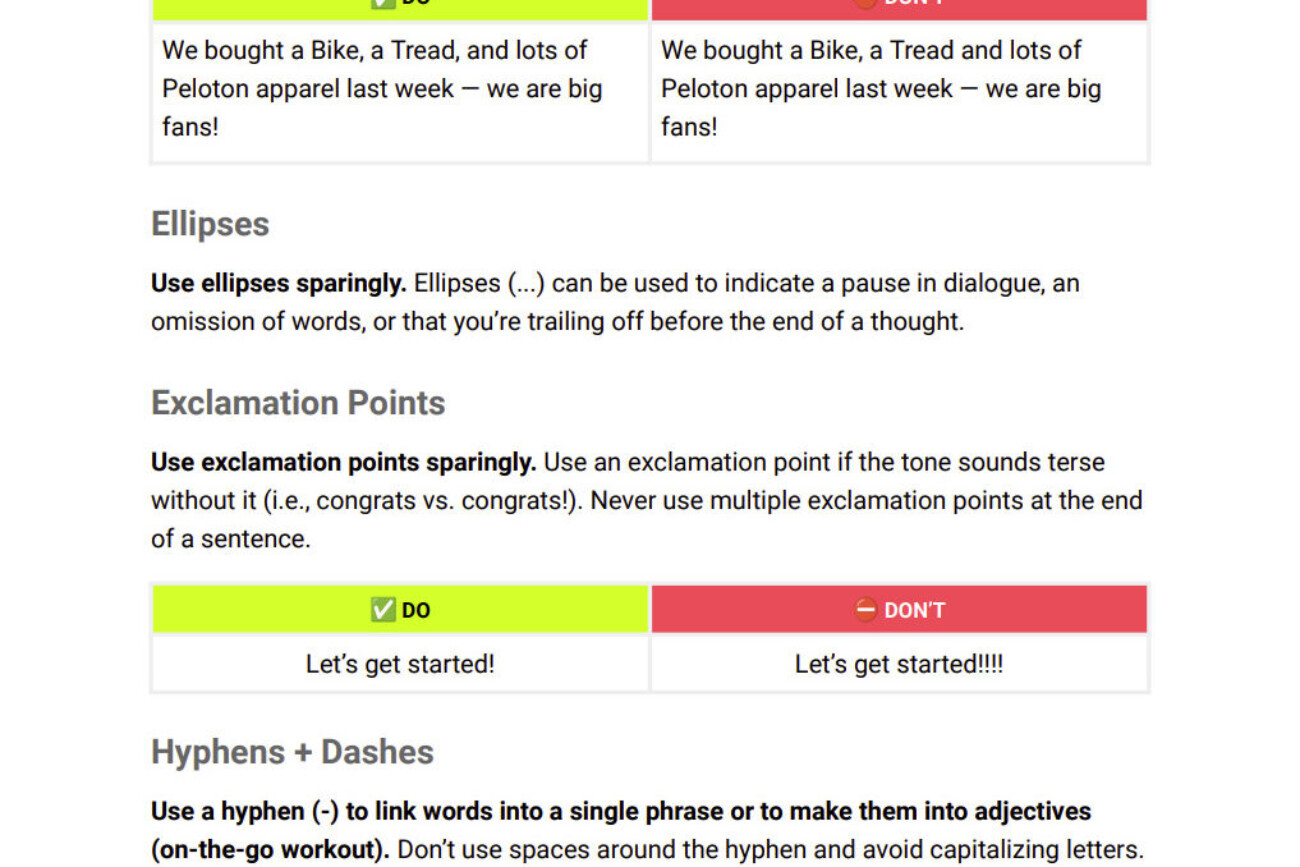Click the "Let's get started!" table cell
Viewport: 1300px width, 867px height.
coord(400,664)
